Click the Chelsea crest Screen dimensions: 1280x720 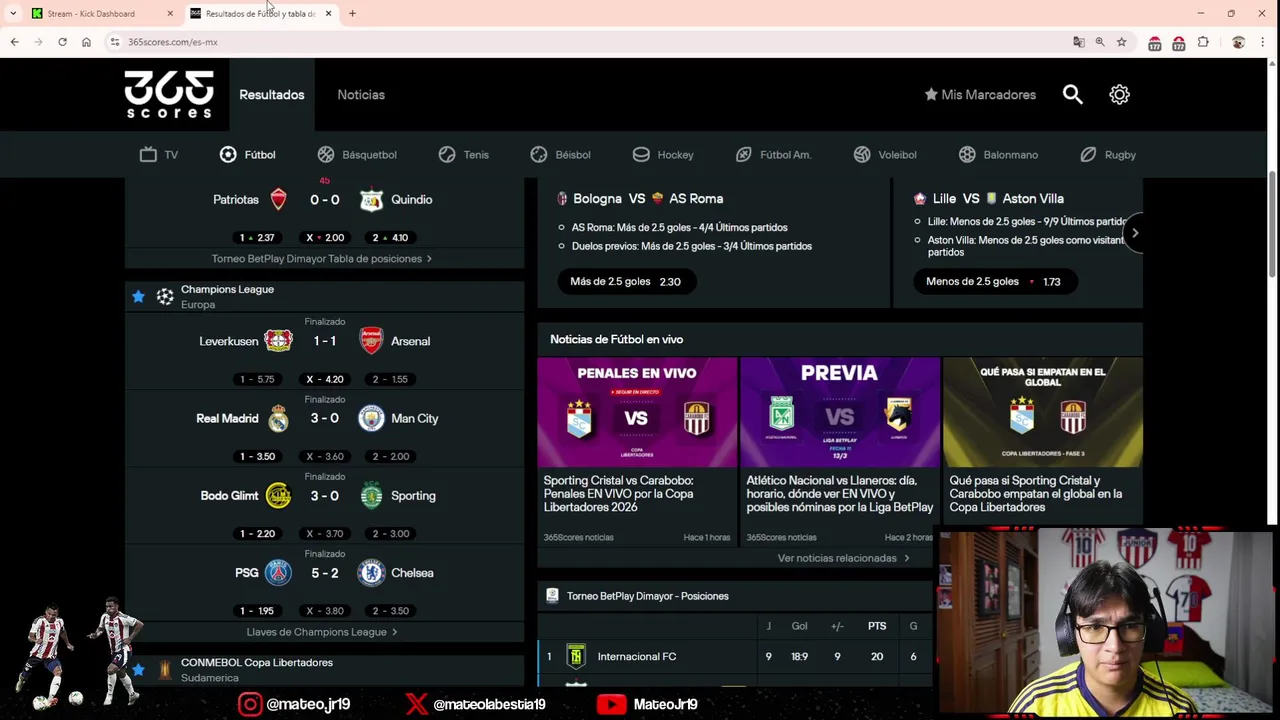point(371,573)
